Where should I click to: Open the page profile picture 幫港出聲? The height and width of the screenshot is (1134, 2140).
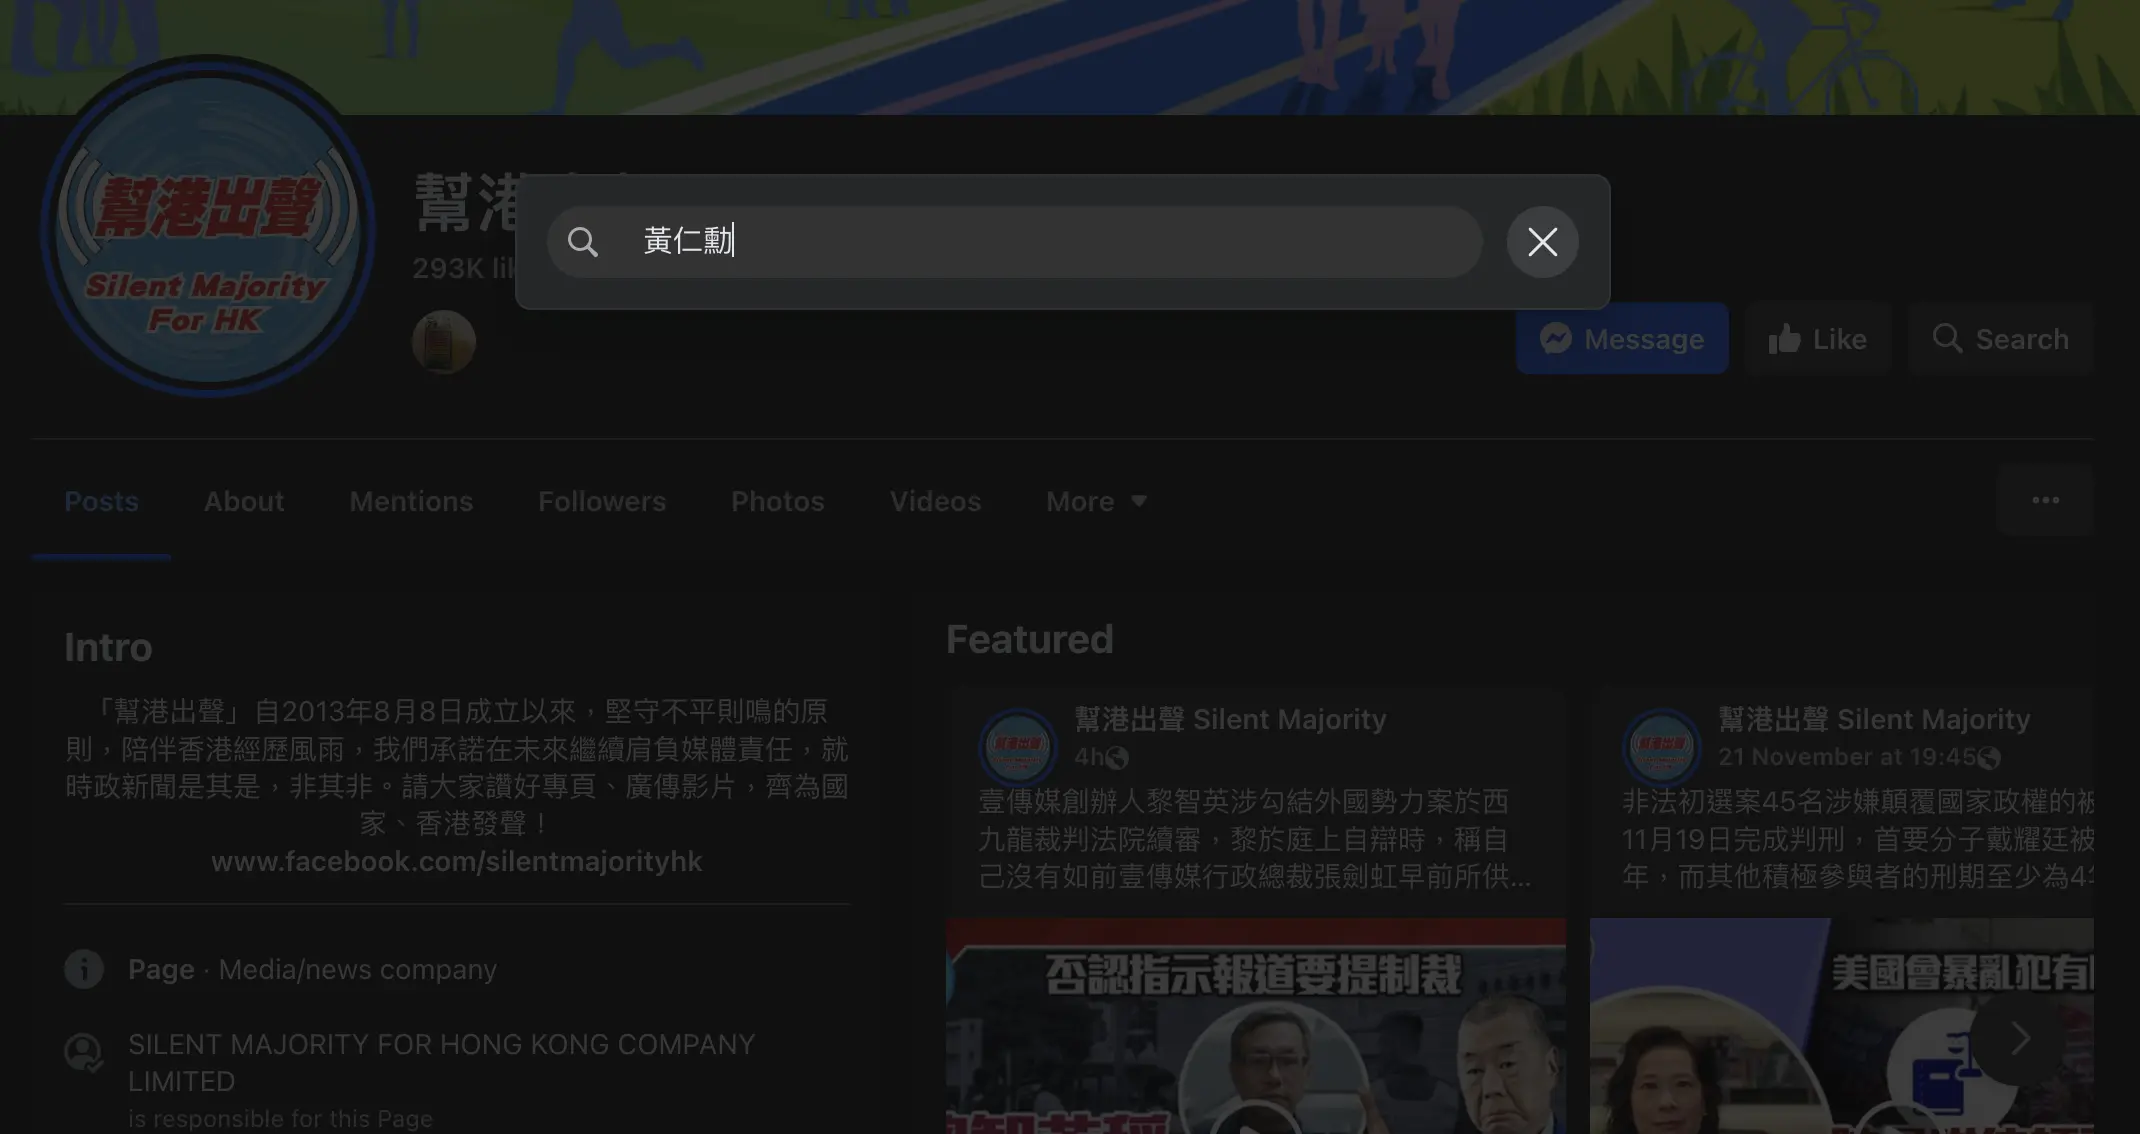(x=208, y=226)
